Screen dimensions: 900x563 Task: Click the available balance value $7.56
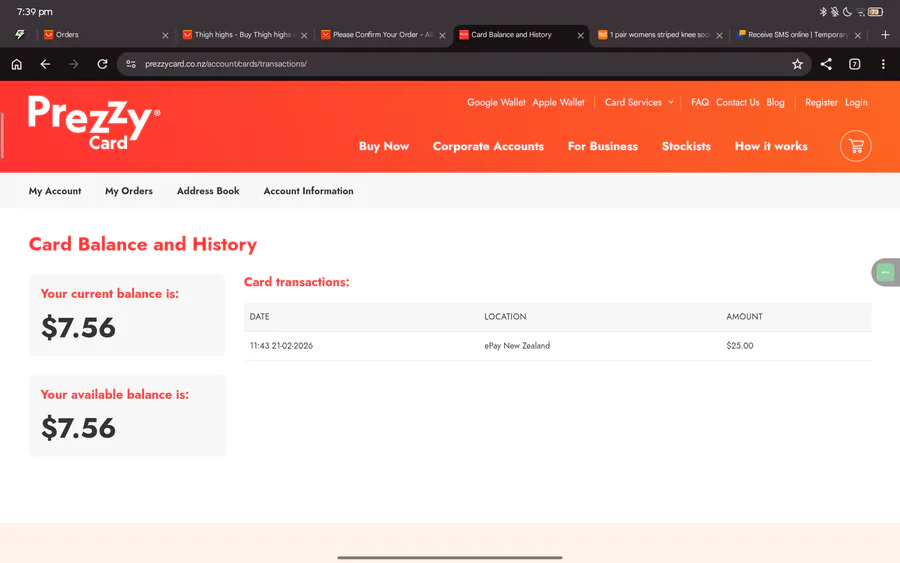click(78, 428)
